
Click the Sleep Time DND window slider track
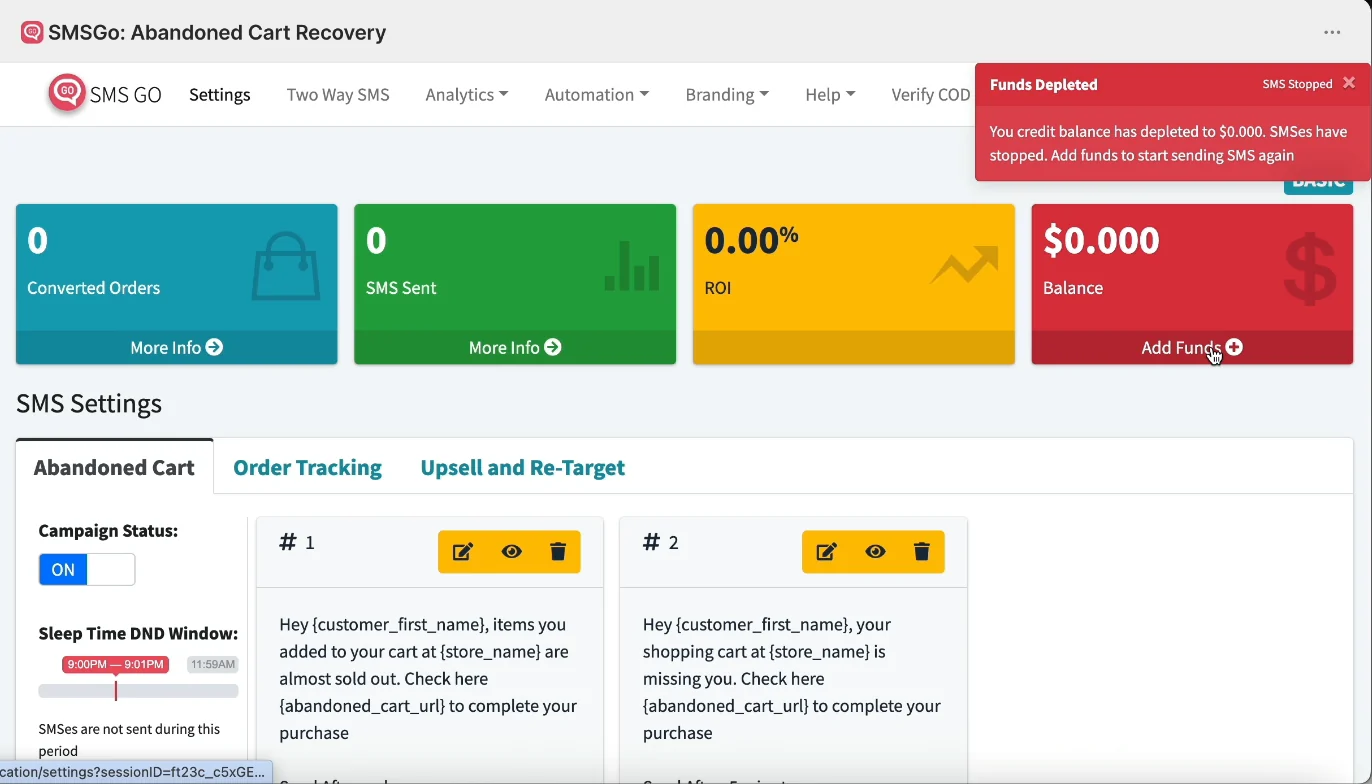click(138, 691)
